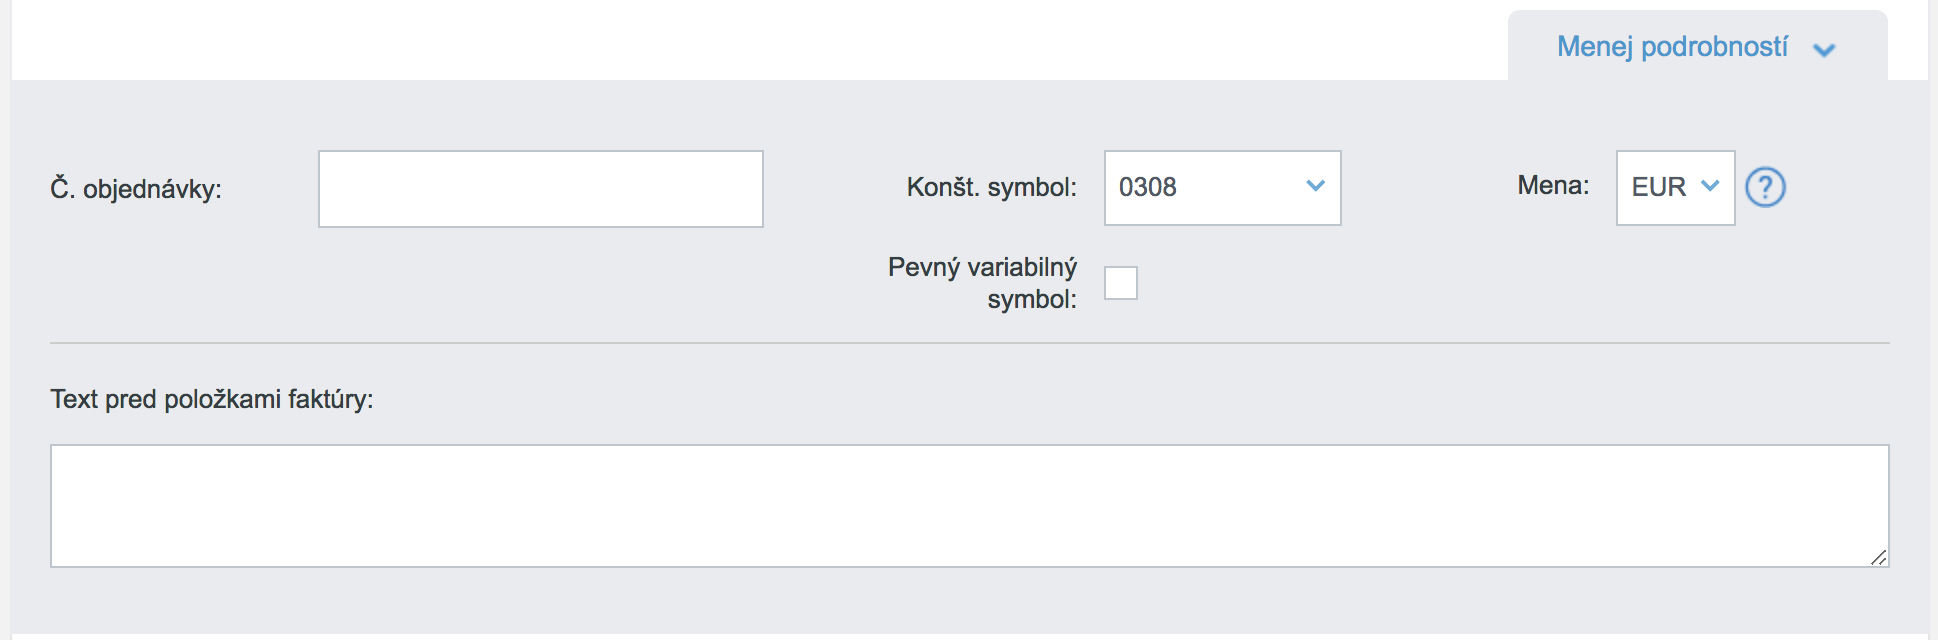
Task: Open the Konšt. symbol dropdown showing 0308
Action: 1222,188
